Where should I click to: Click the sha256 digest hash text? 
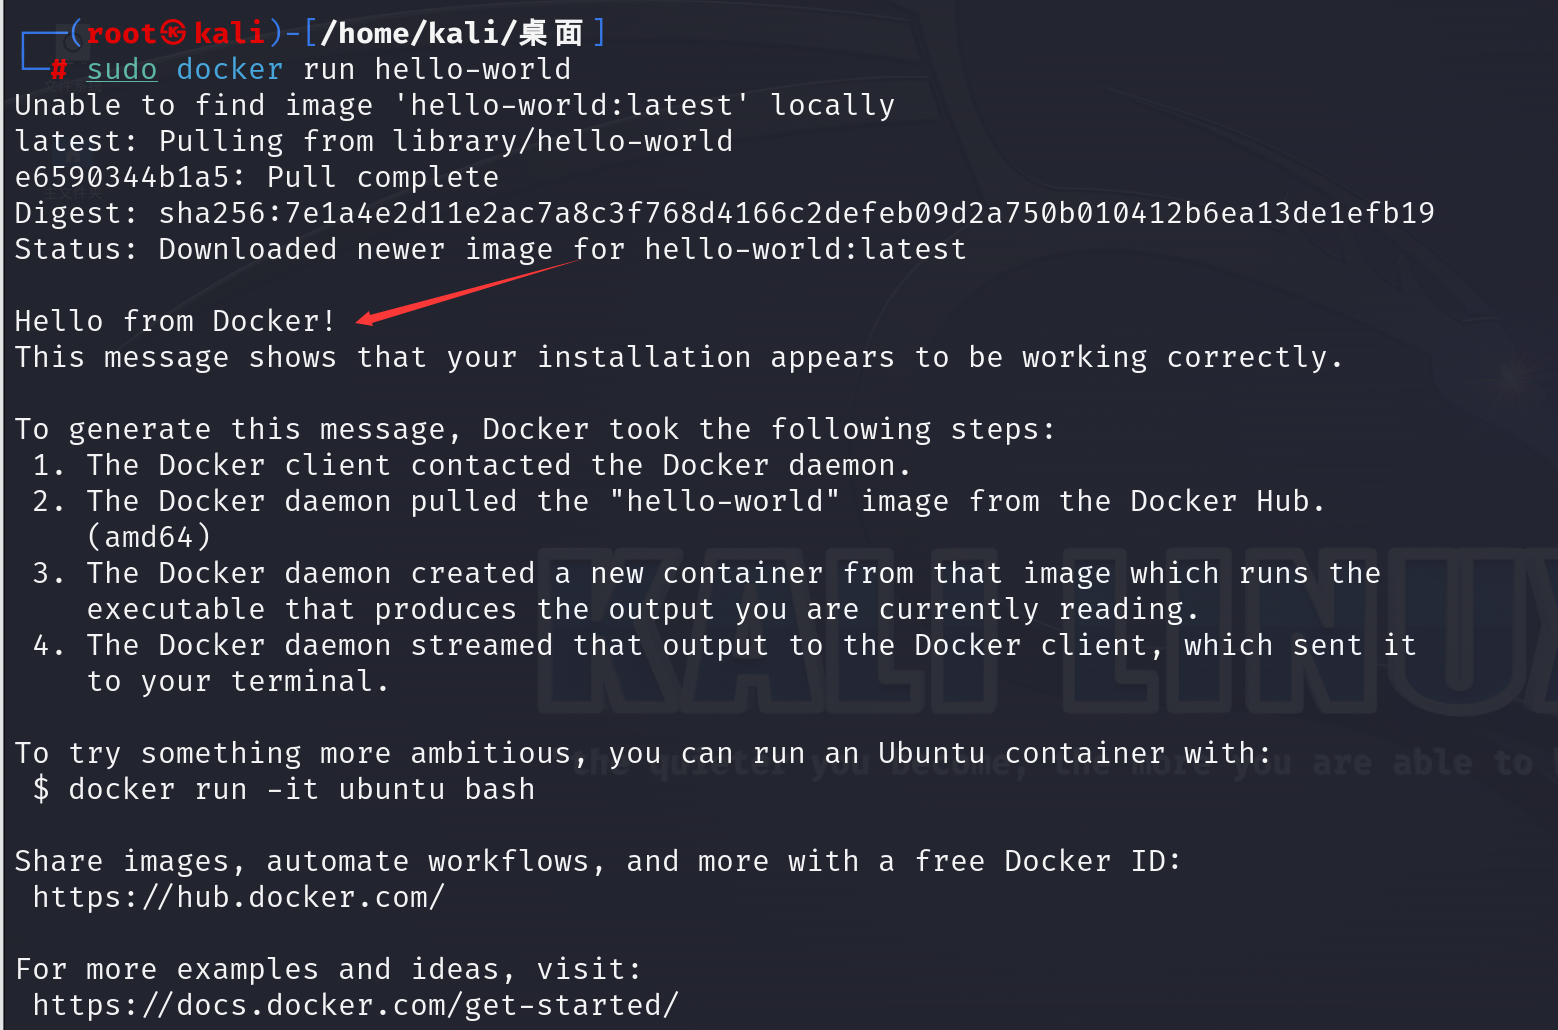(797, 213)
